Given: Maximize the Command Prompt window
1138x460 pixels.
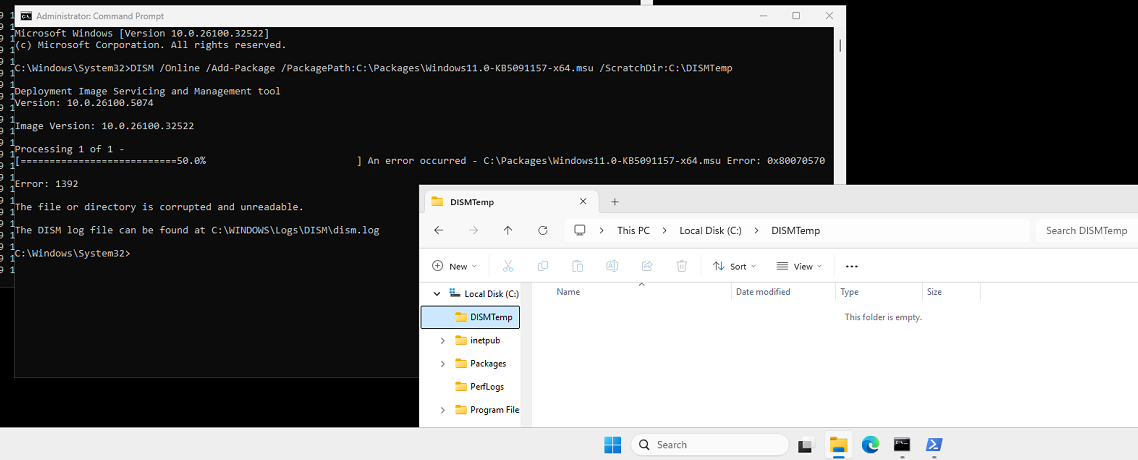Looking at the screenshot, I should [796, 15].
